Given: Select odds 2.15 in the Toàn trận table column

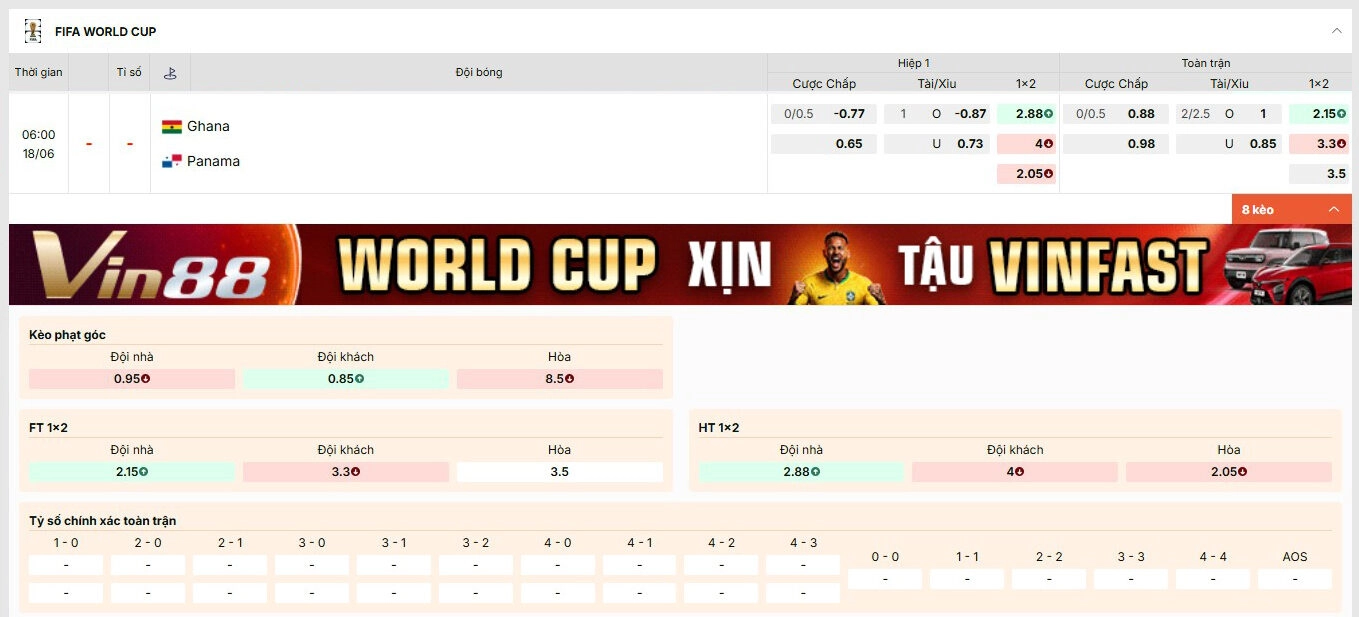Looking at the screenshot, I should coord(1319,114).
